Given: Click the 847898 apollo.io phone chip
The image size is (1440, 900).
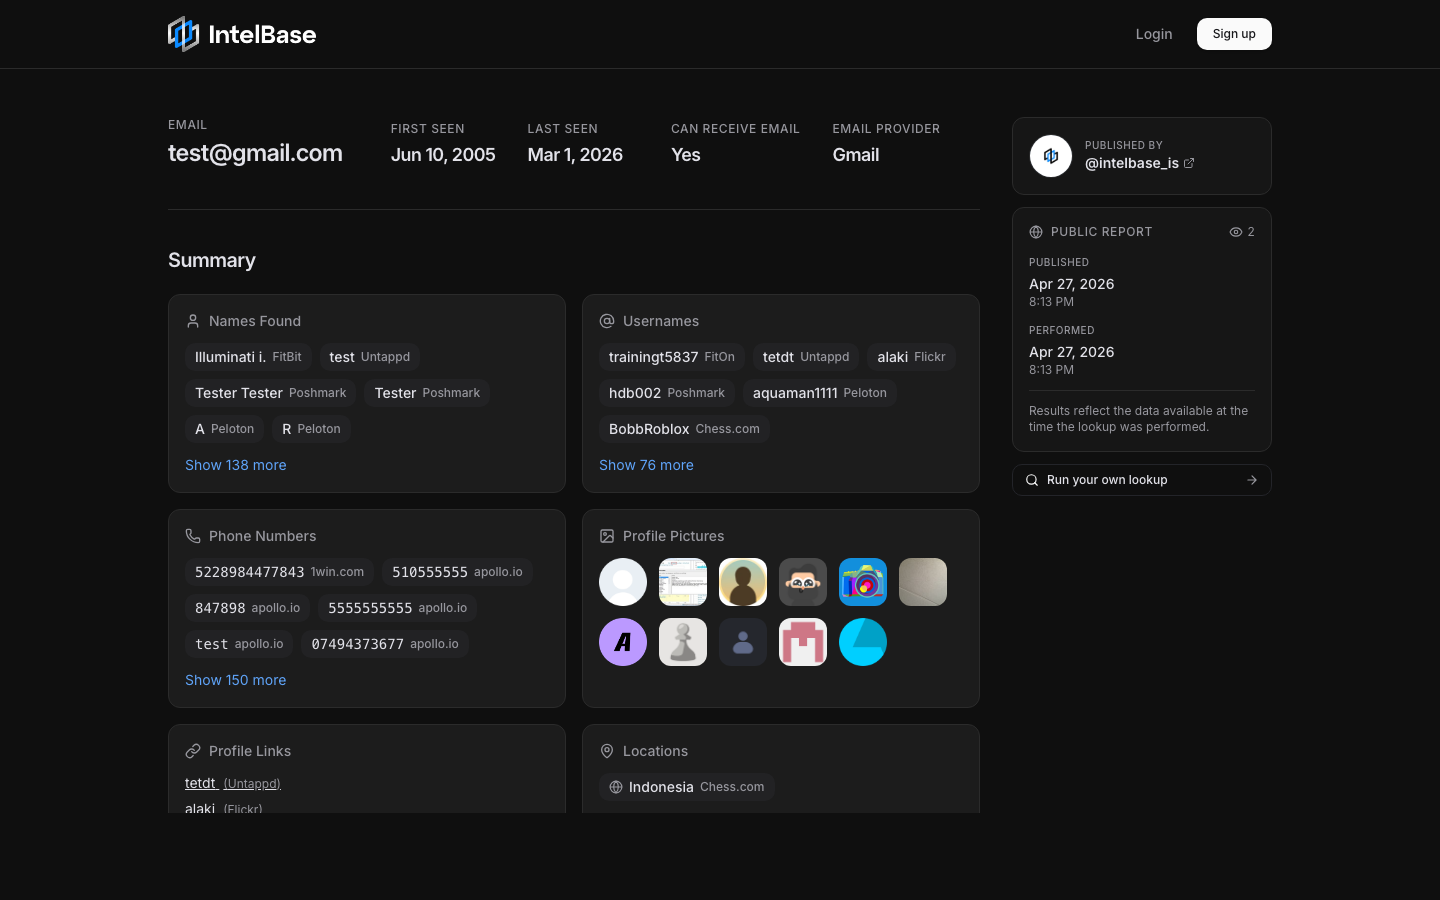Looking at the screenshot, I should (x=247, y=608).
